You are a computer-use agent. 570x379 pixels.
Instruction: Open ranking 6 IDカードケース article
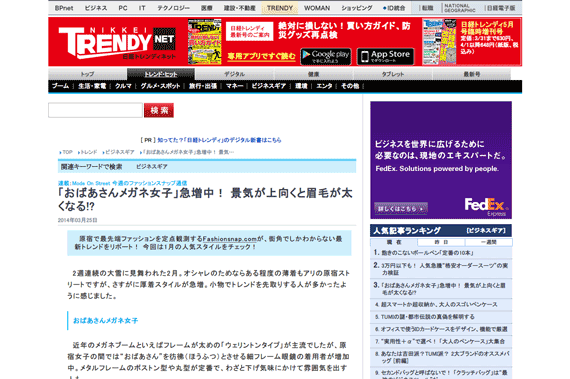(444, 329)
